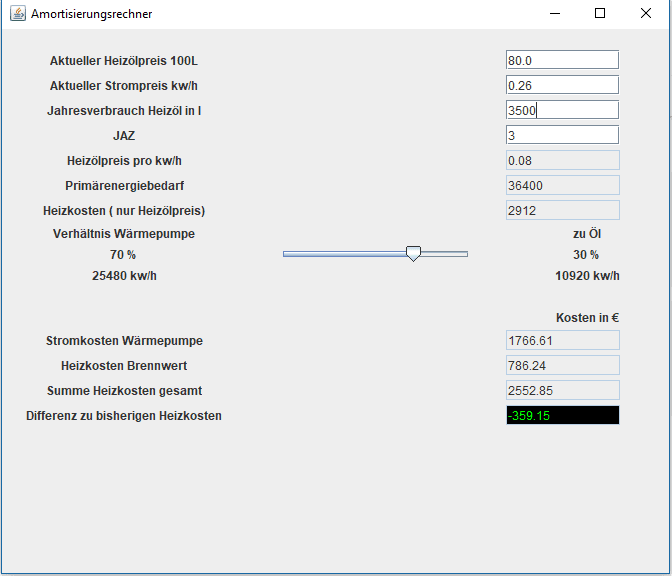
Task: Click the black Differenz result field
Action: (562, 415)
